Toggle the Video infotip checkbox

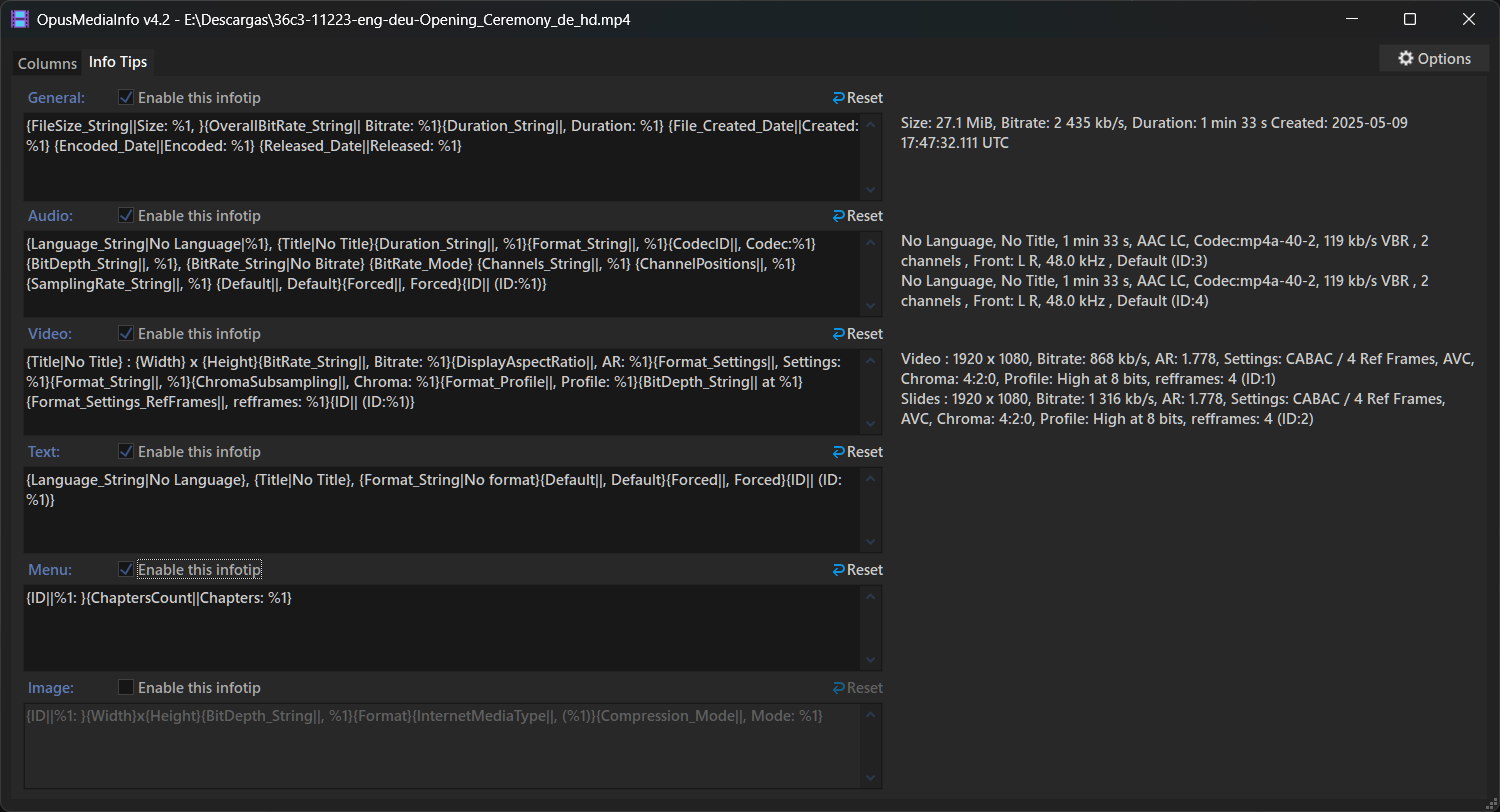click(x=126, y=334)
